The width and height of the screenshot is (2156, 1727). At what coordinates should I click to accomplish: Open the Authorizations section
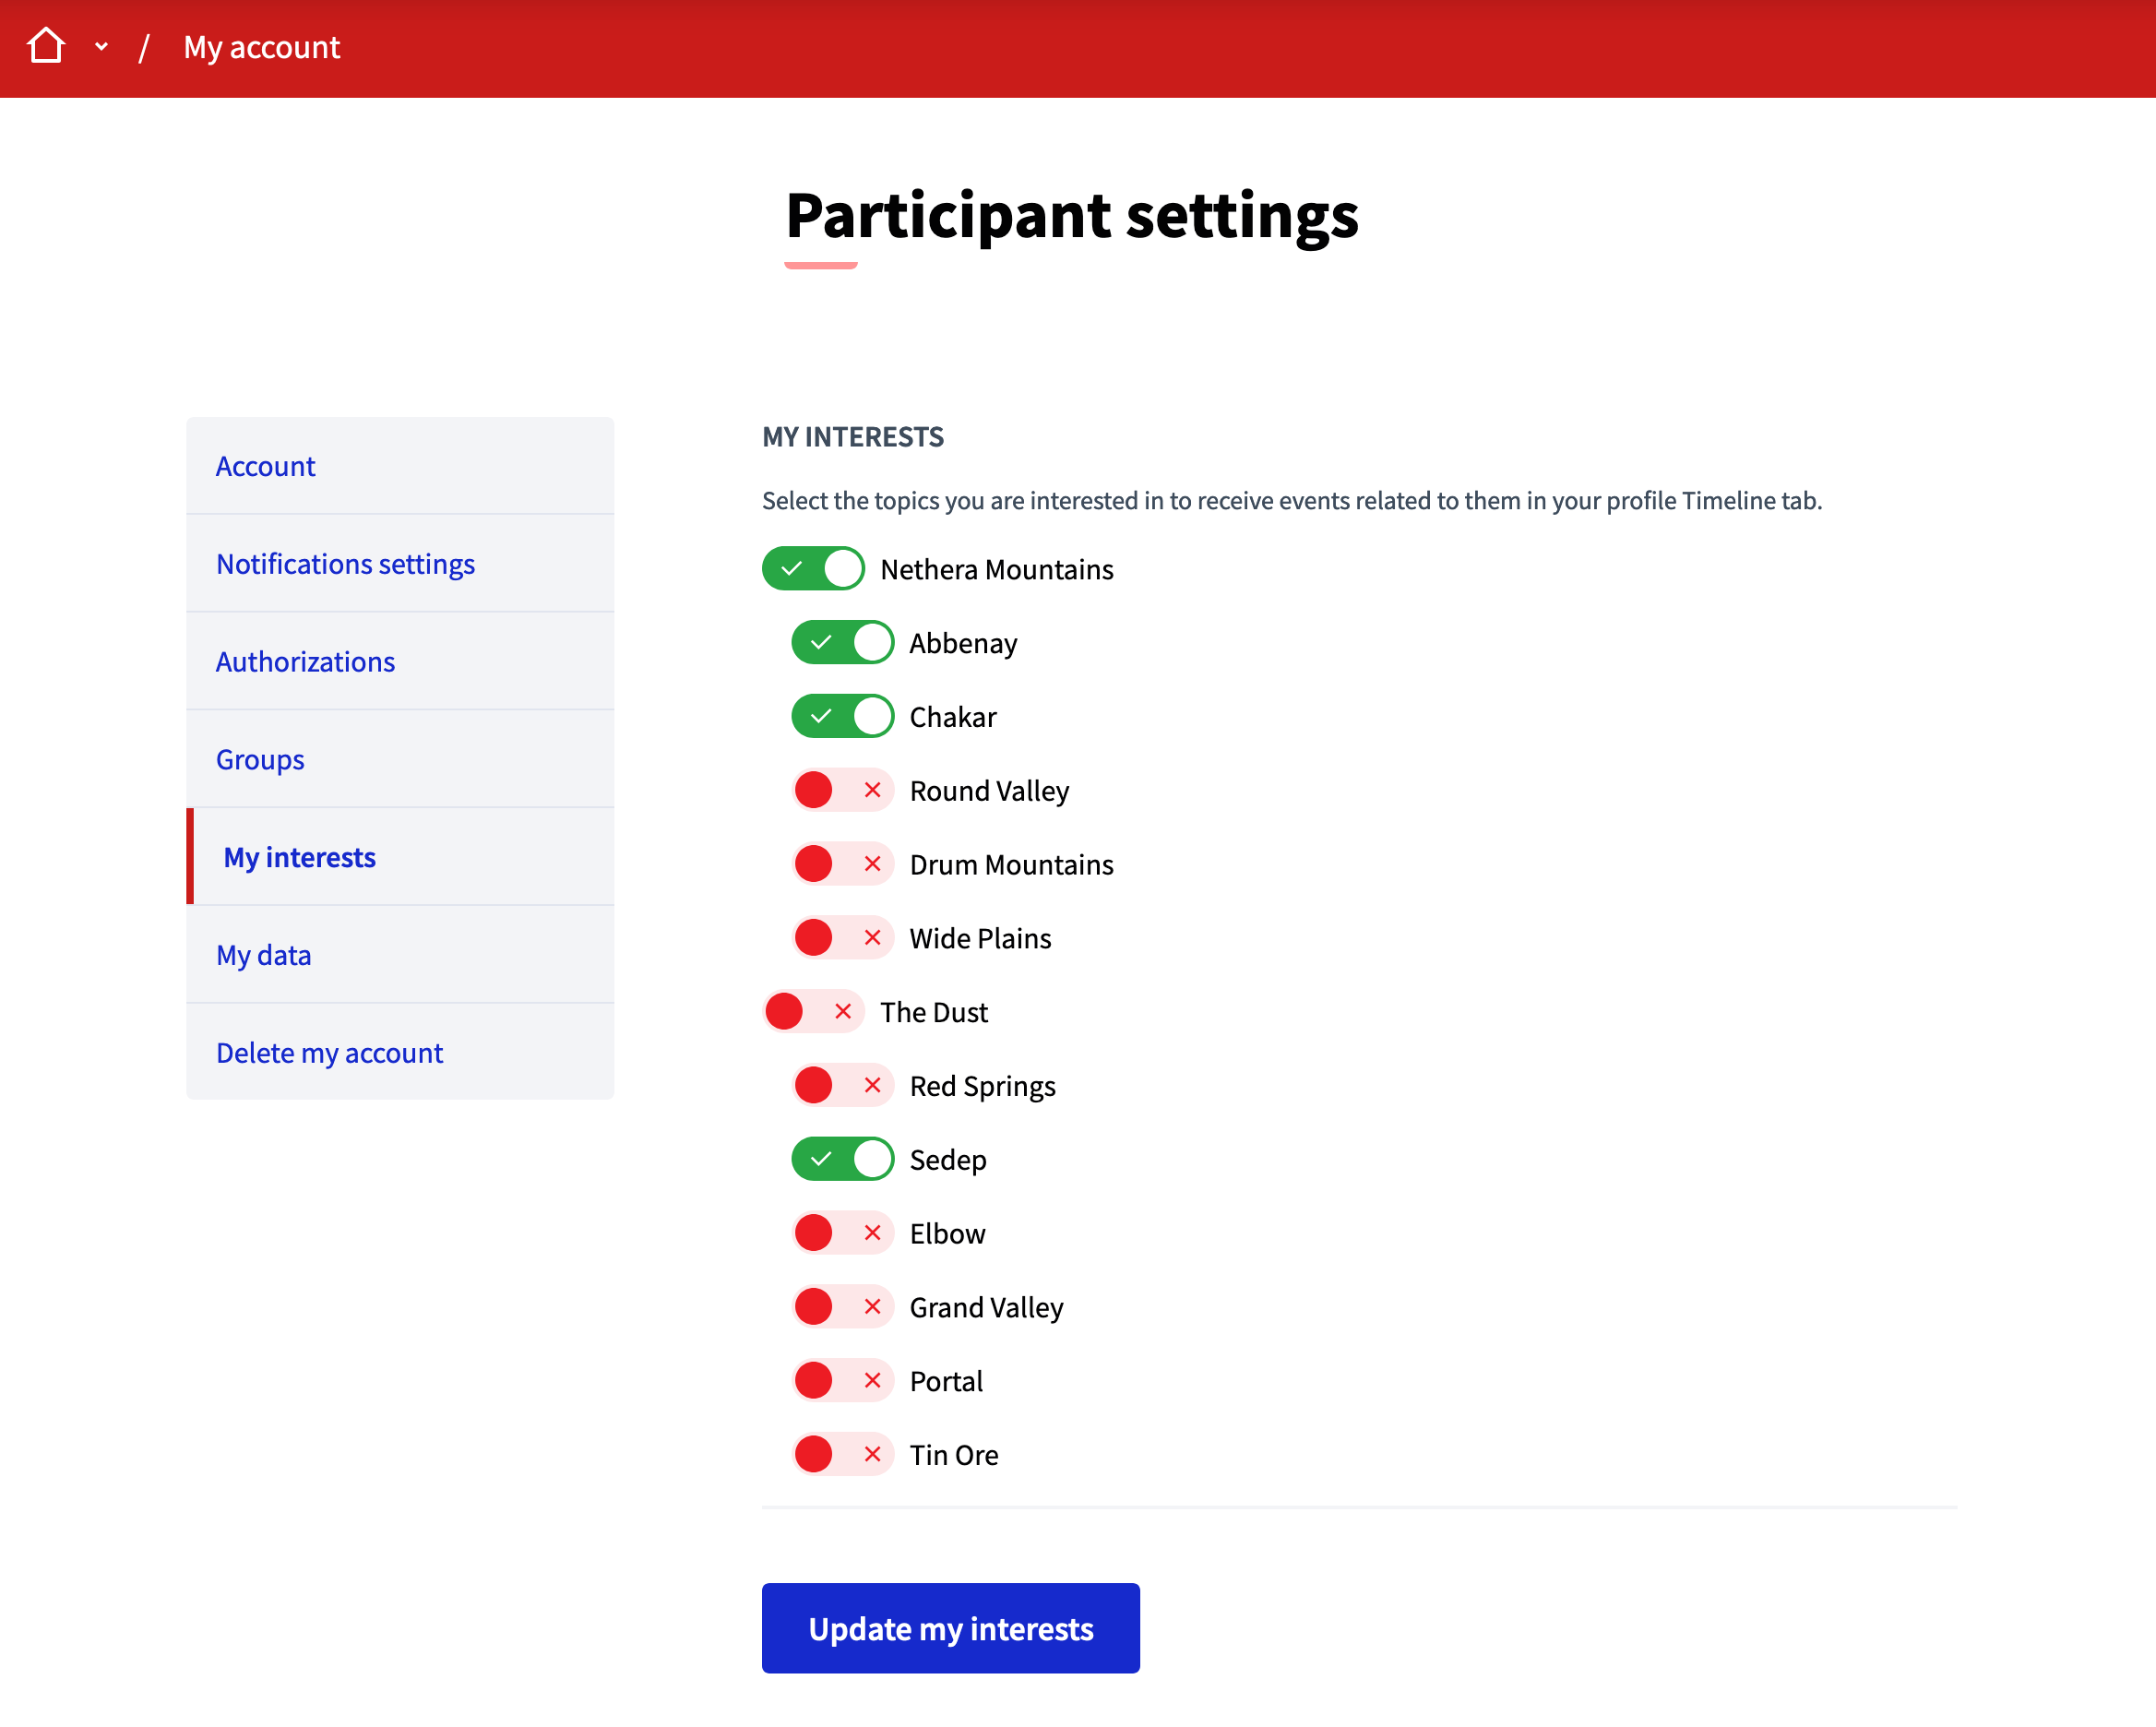[x=305, y=662]
